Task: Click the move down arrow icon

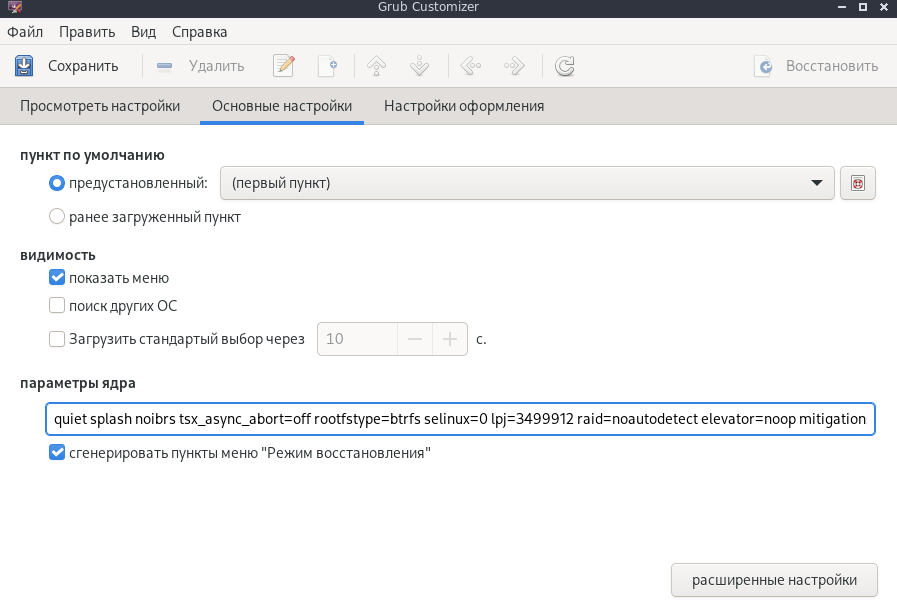Action: [x=419, y=66]
